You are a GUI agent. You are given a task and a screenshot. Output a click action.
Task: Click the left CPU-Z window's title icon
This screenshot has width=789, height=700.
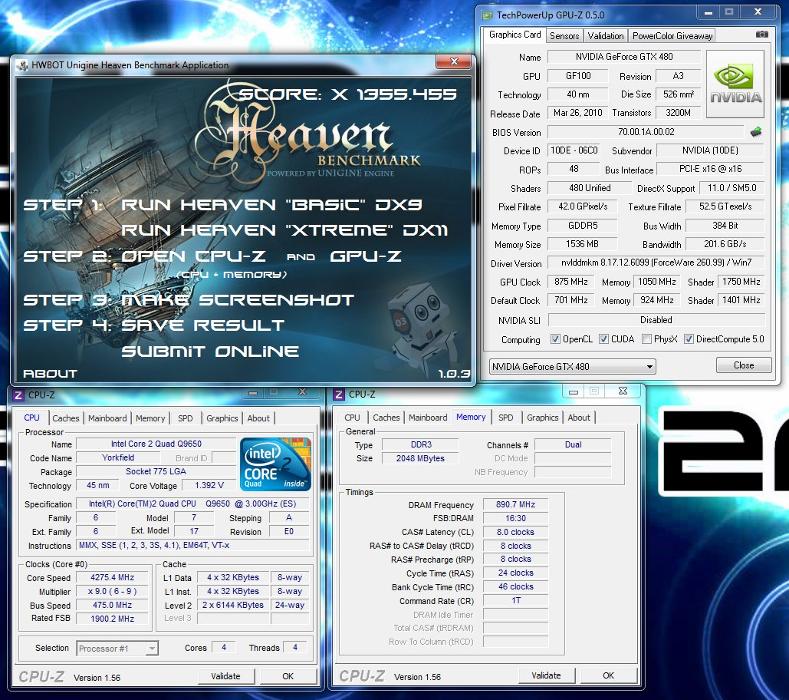pyautogui.click(x=18, y=395)
